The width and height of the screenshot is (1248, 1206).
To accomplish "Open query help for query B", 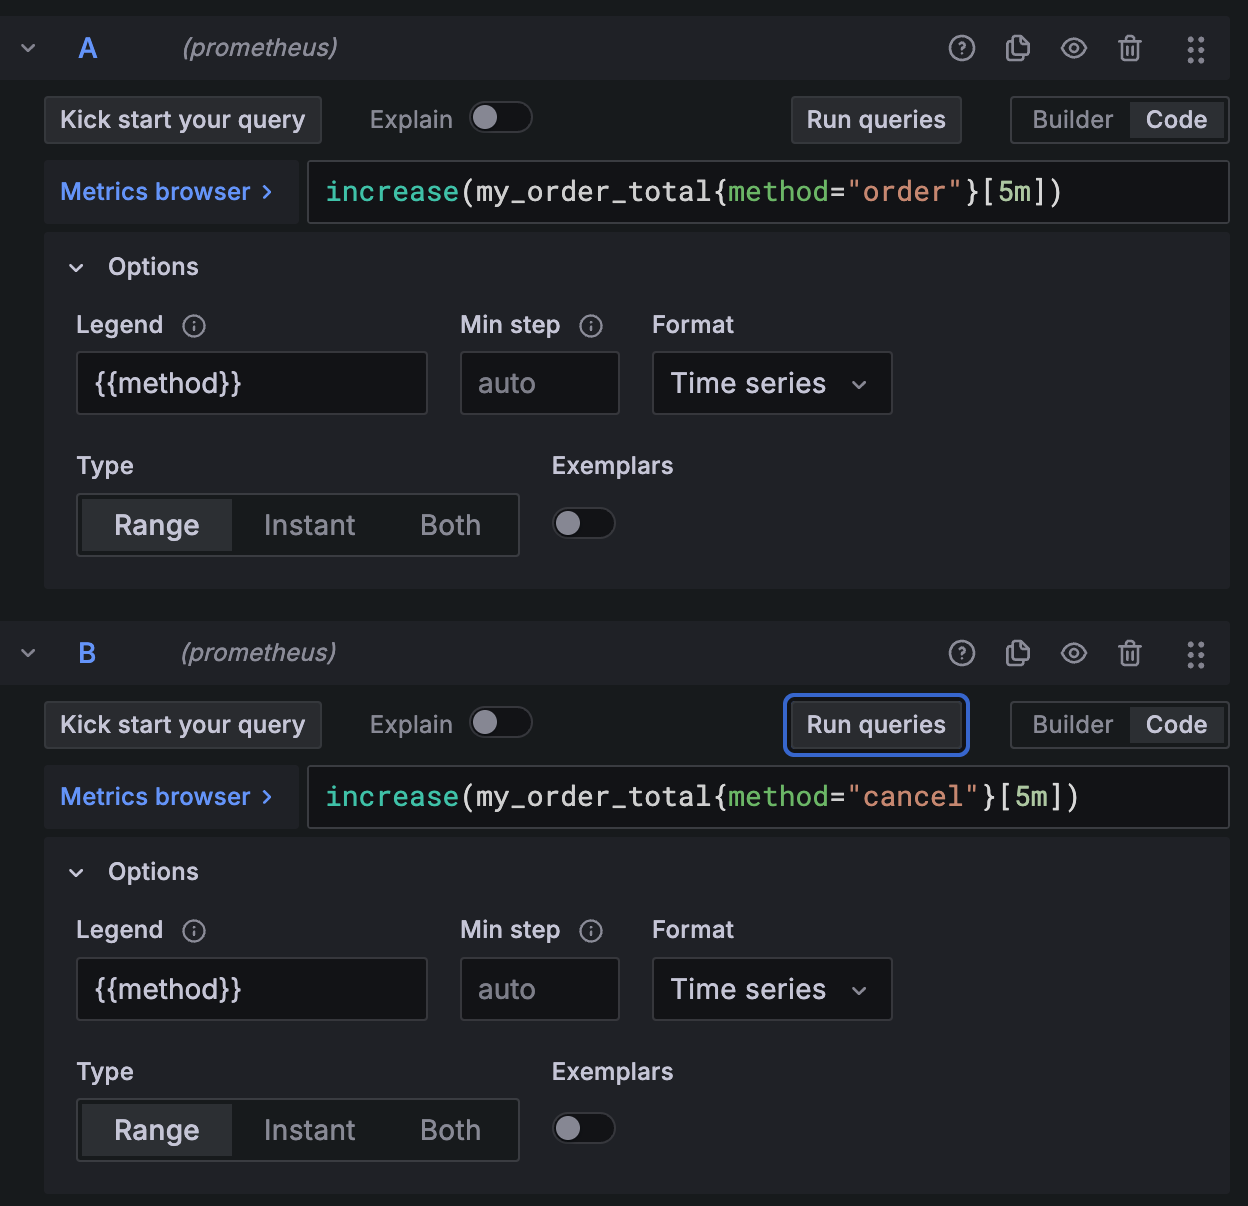I will point(961,653).
